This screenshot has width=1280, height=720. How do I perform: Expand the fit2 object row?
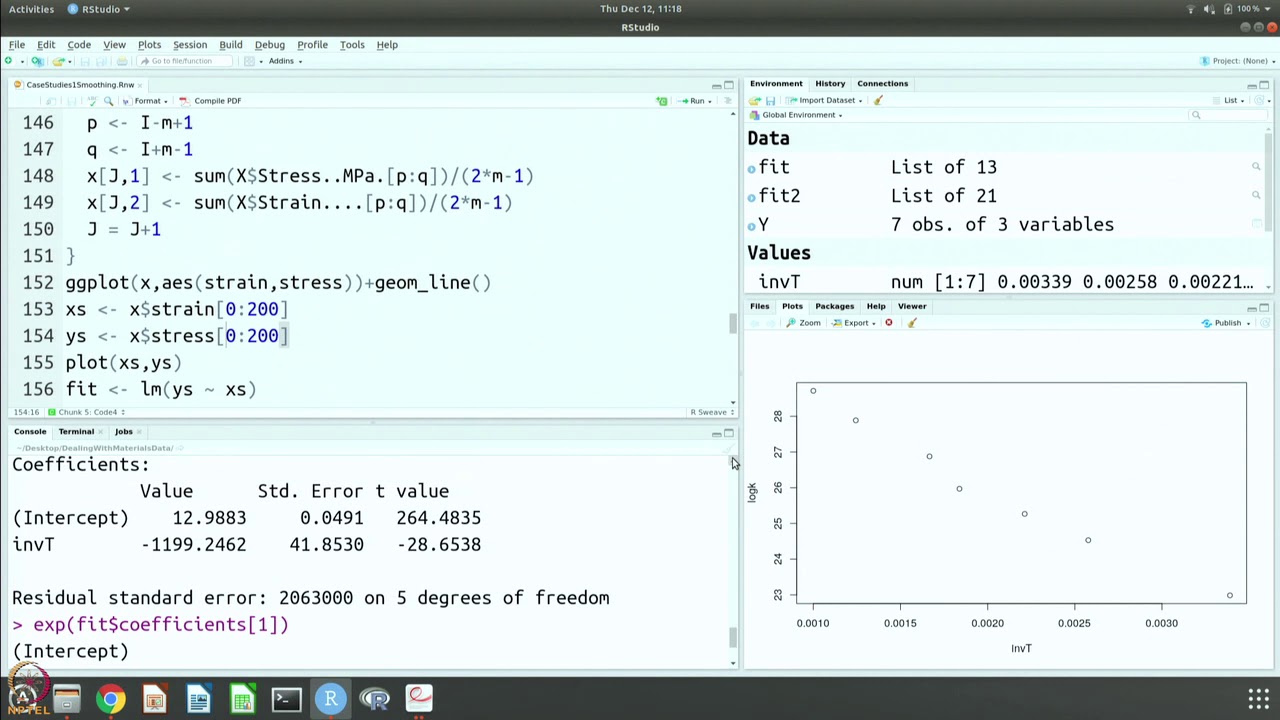(751, 197)
